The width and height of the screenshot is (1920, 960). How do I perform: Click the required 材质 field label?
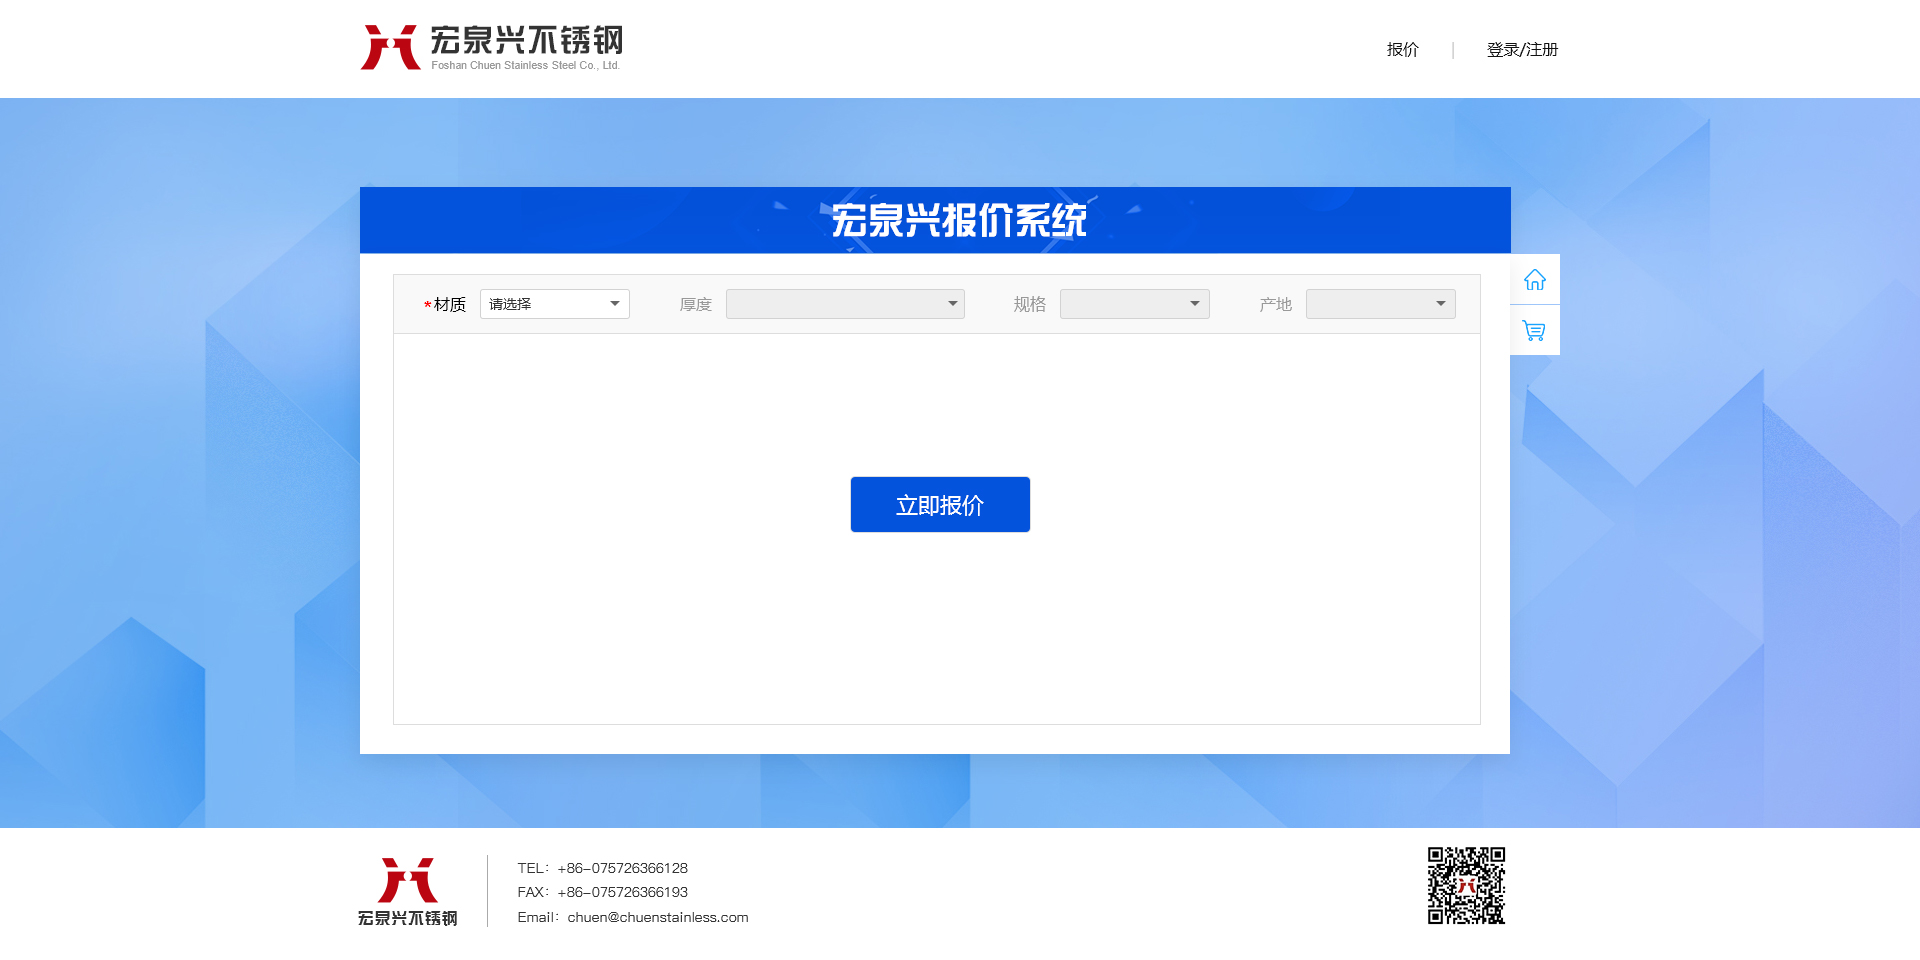(449, 305)
